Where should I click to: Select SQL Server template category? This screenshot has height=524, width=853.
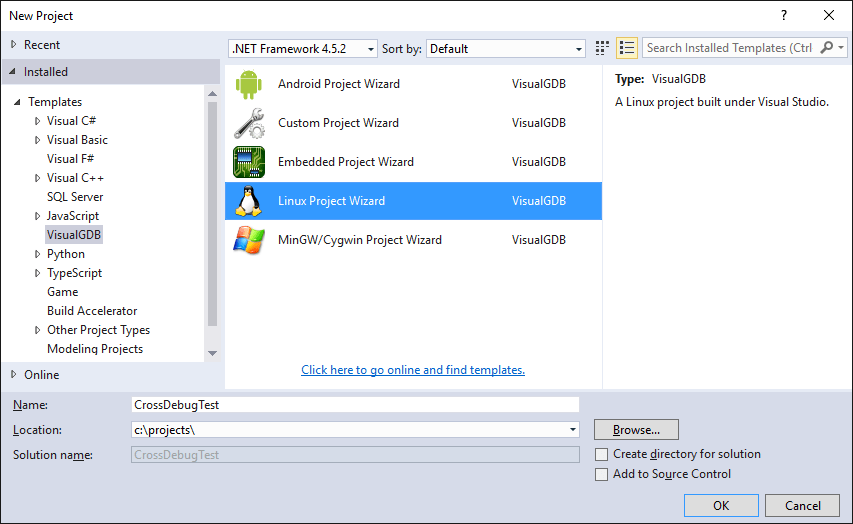tap(75, 197)
